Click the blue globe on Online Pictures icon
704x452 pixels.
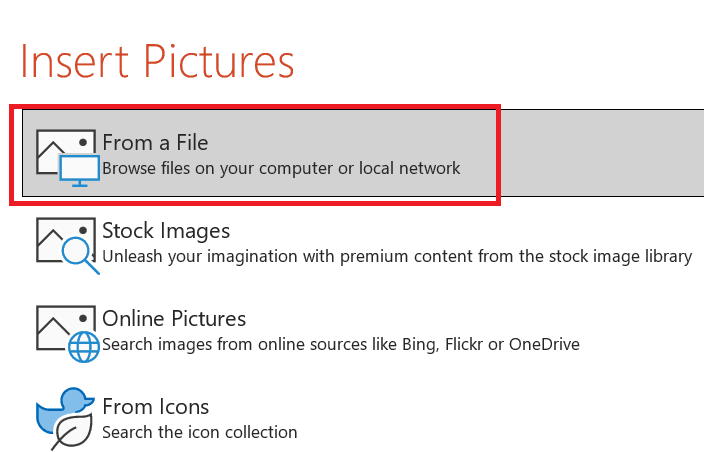click(84, 347)
